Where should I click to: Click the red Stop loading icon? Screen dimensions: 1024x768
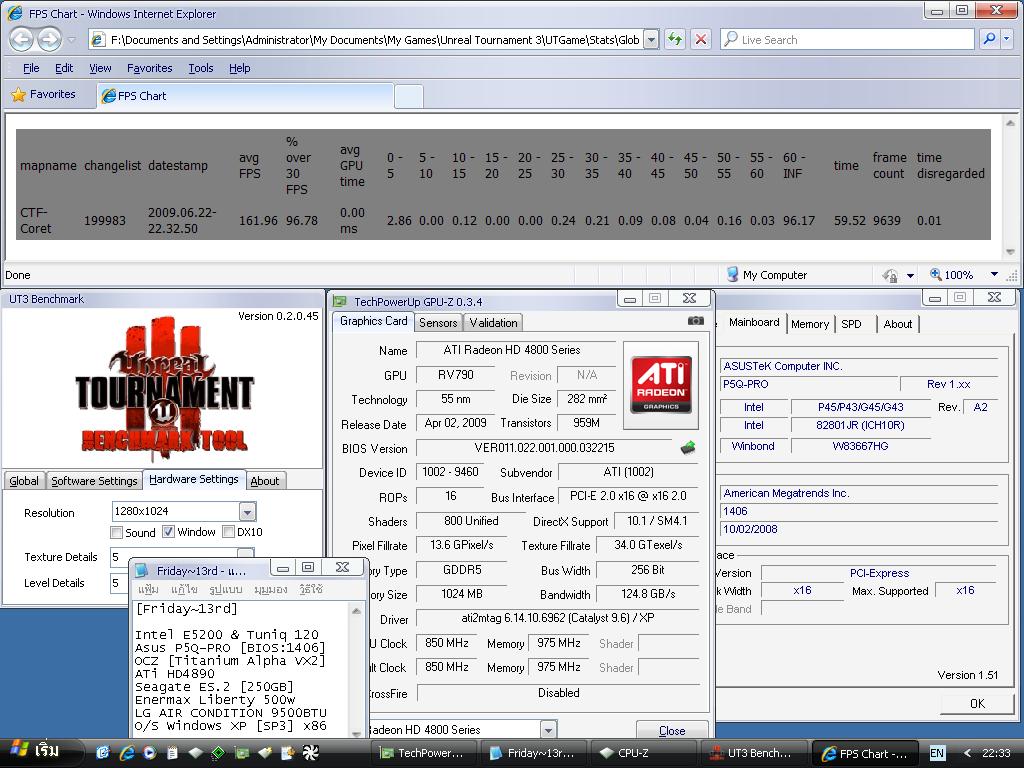click(x=701, y=39)
